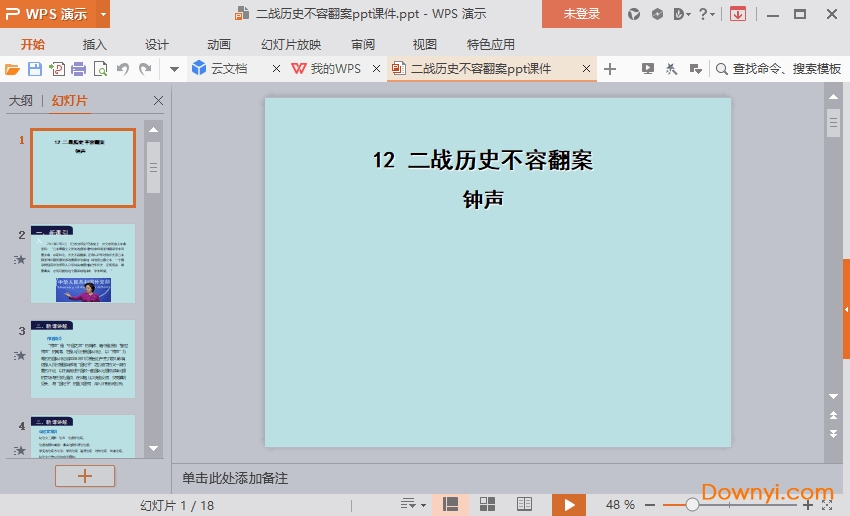The width and height of the screenshot is (850, 516).
Task: Click the main editor scroll up arrow
Action: click(x=834, y=96)
